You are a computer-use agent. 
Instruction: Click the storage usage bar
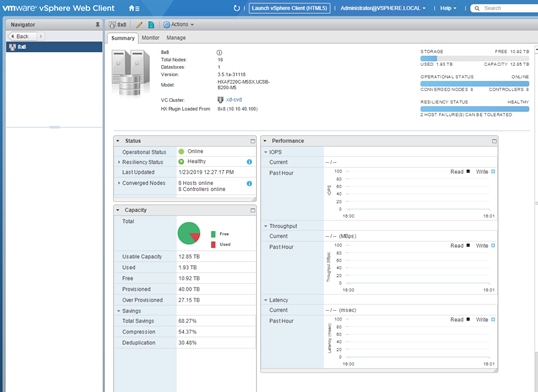point(475,58)
